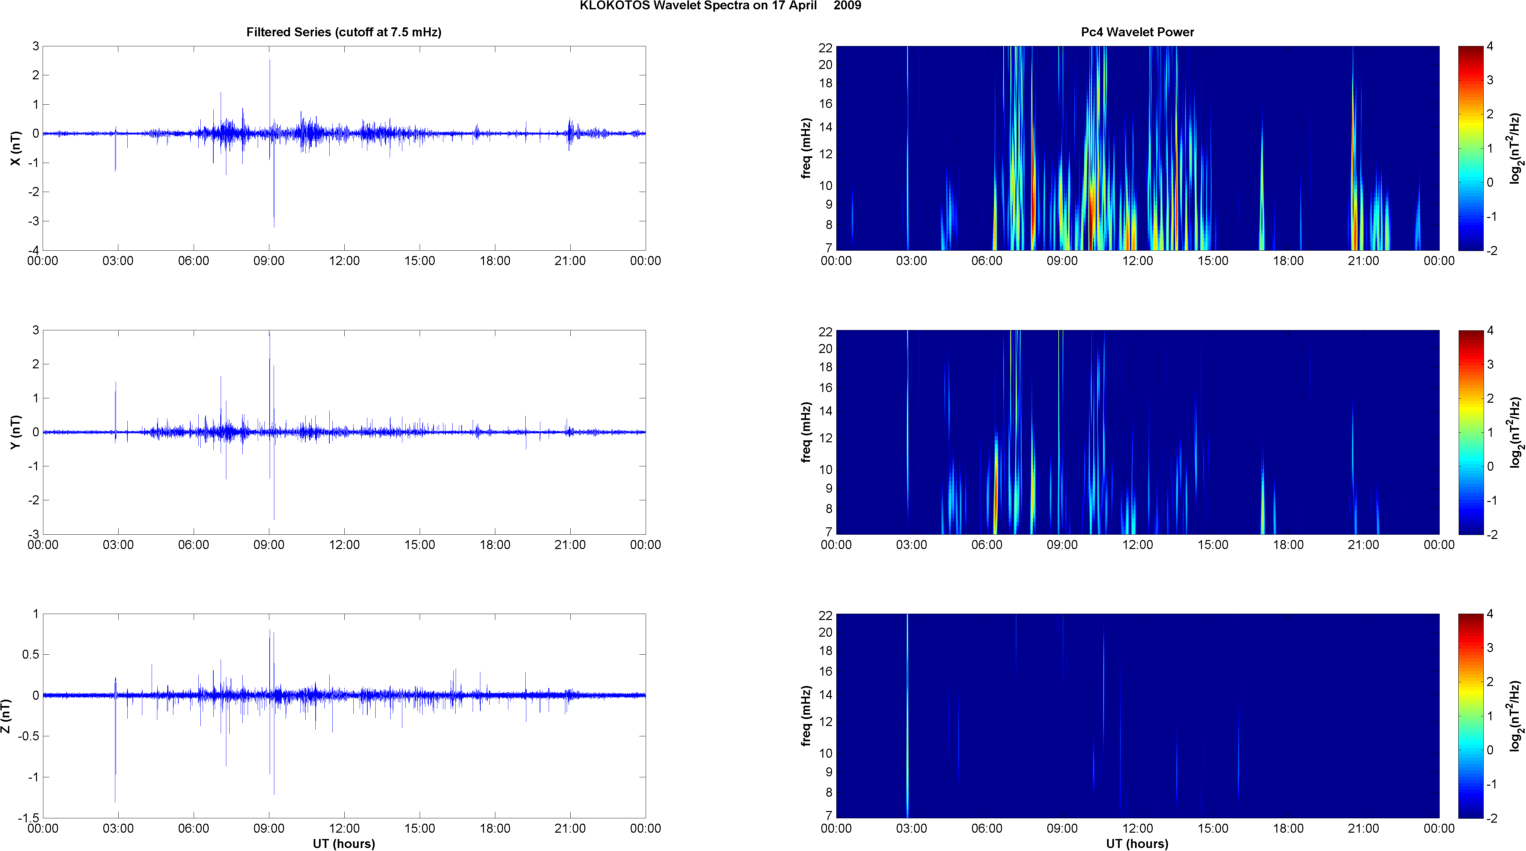Screen dimensions: 1526x851
Task: Select the Filtered Series cutoff title text
Action: coord(343,32)
